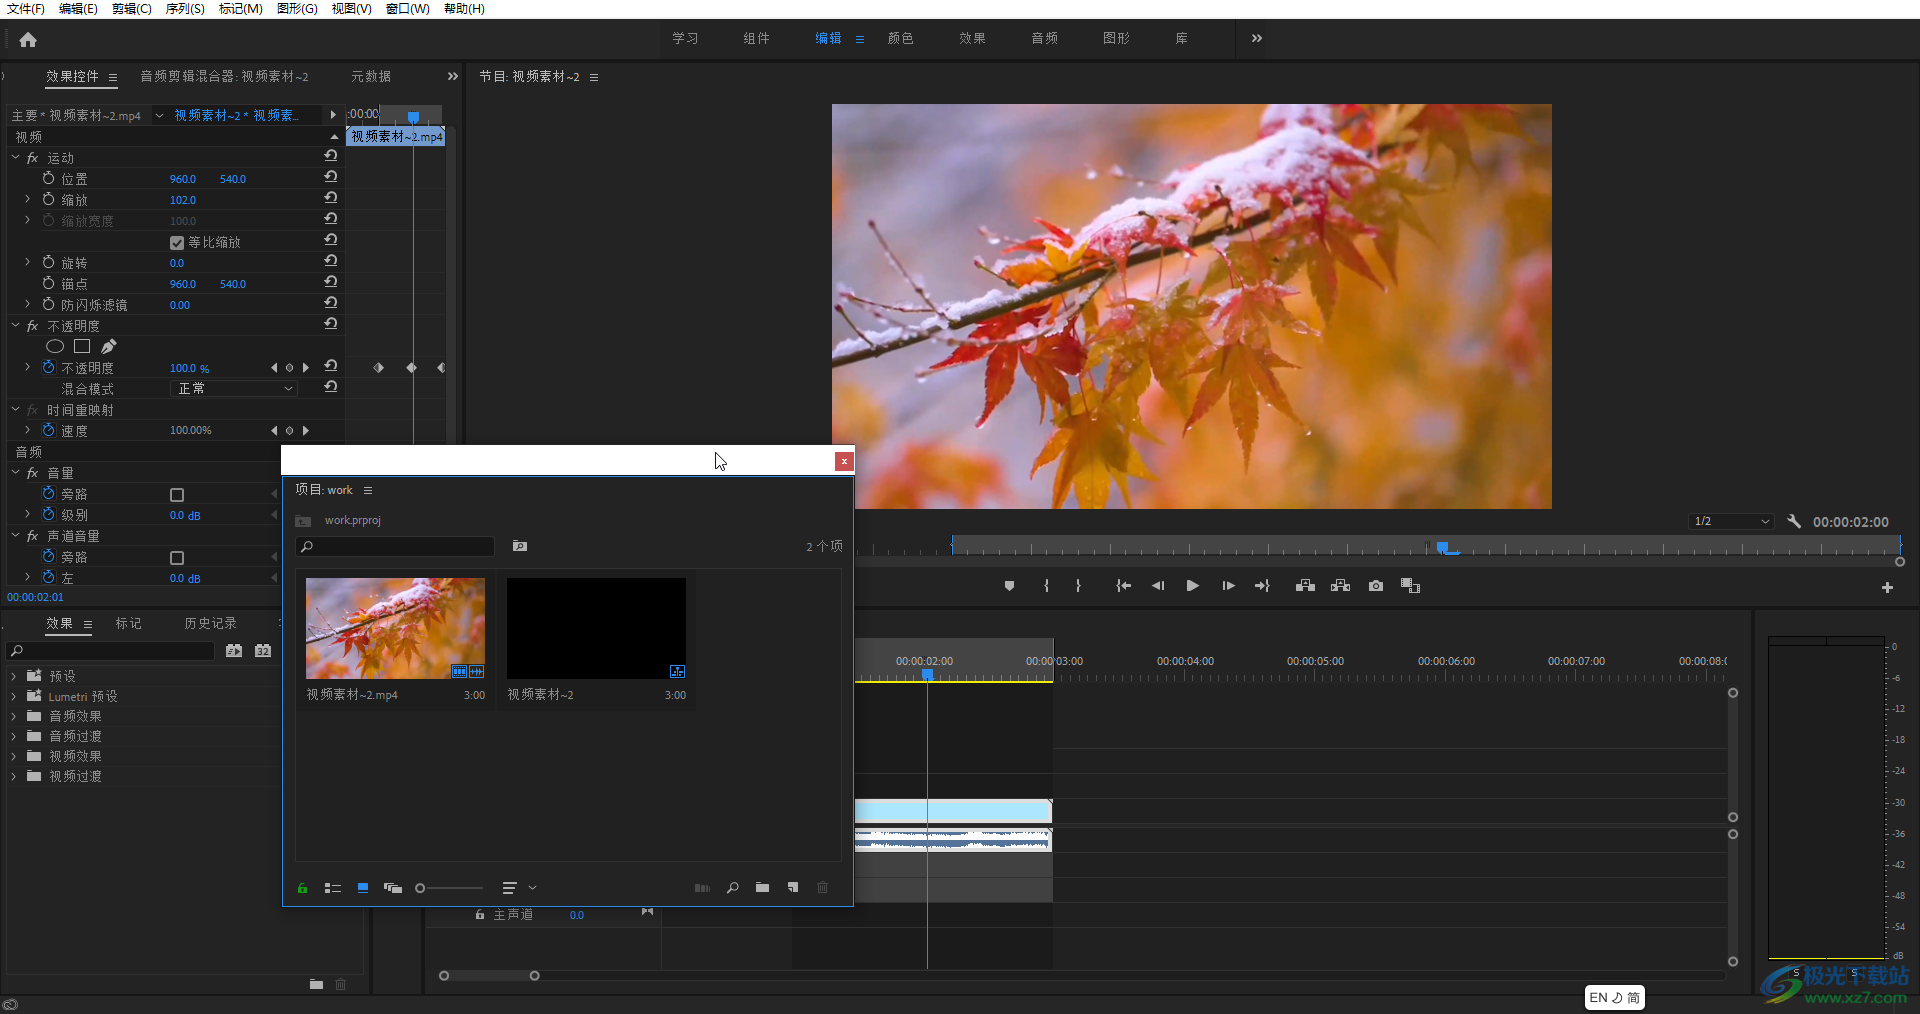Uncheck the Uniform Scale (等比缩放) checkbox
This screenshot has height=1014, width=1920.
pos(177,242)
